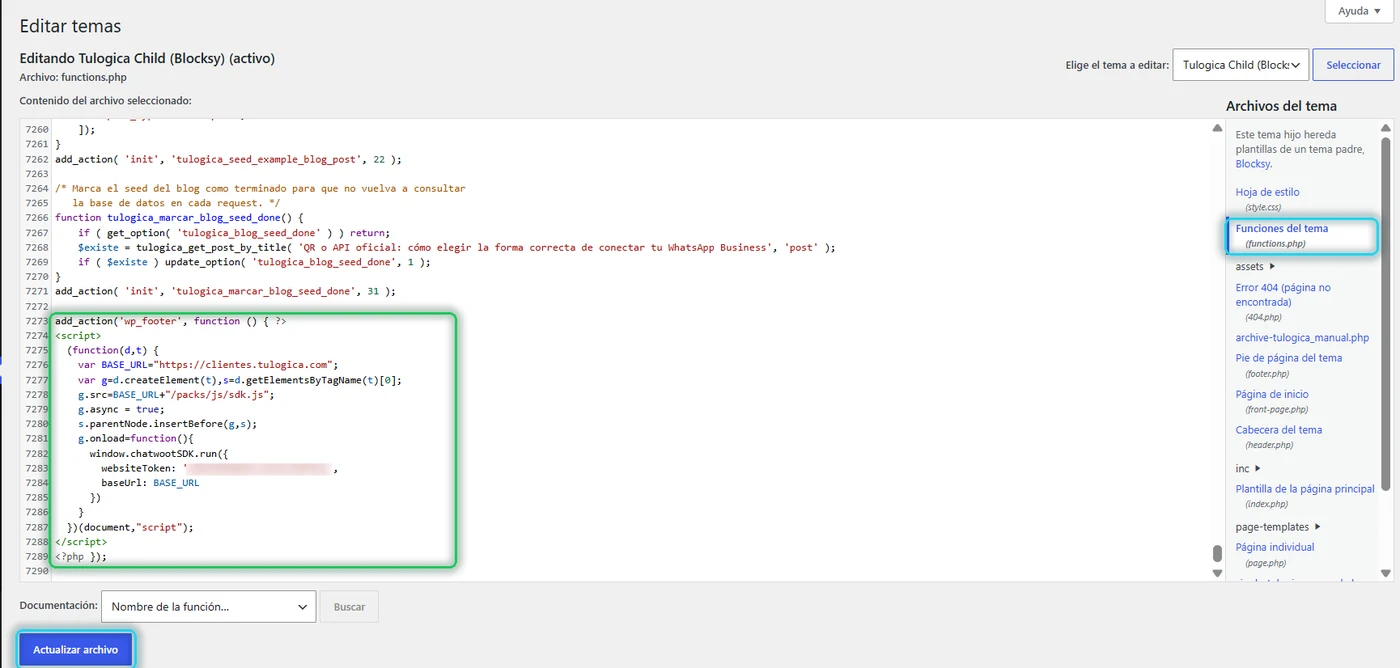1400x668 pixels.
Task: Click the Archivos del tema heading
Action: pyautogui.click(x=1281, y=106)
